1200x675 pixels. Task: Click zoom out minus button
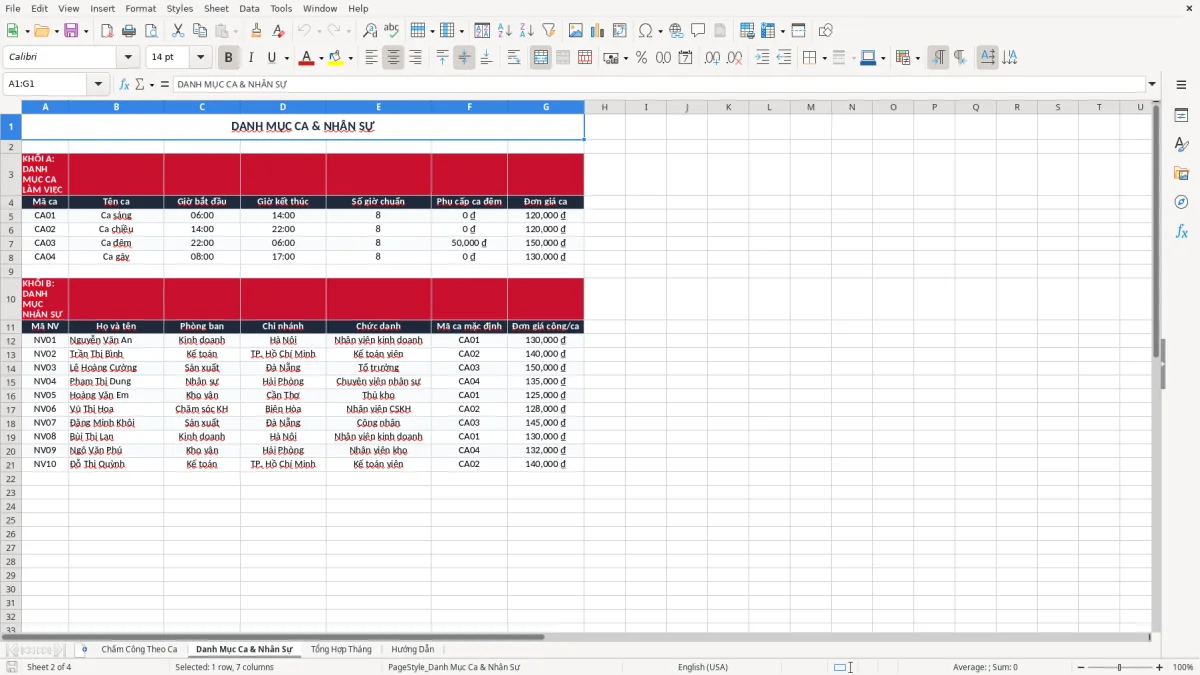click(1079, 667)
